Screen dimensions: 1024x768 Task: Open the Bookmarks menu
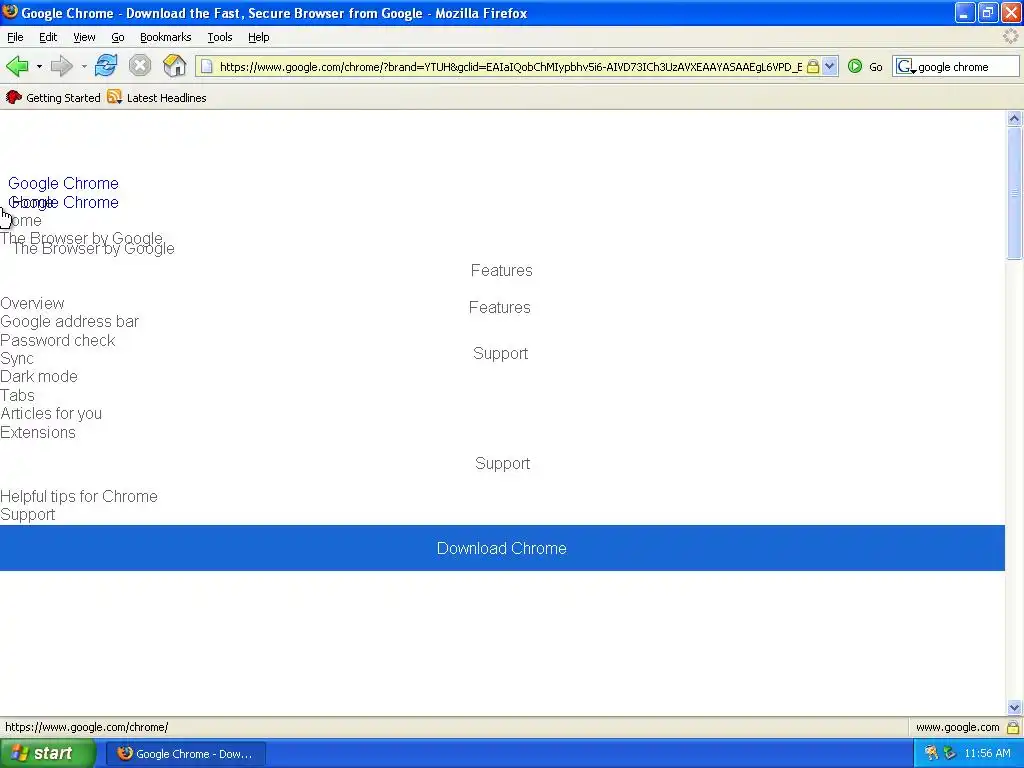click(x=165, y=37)
